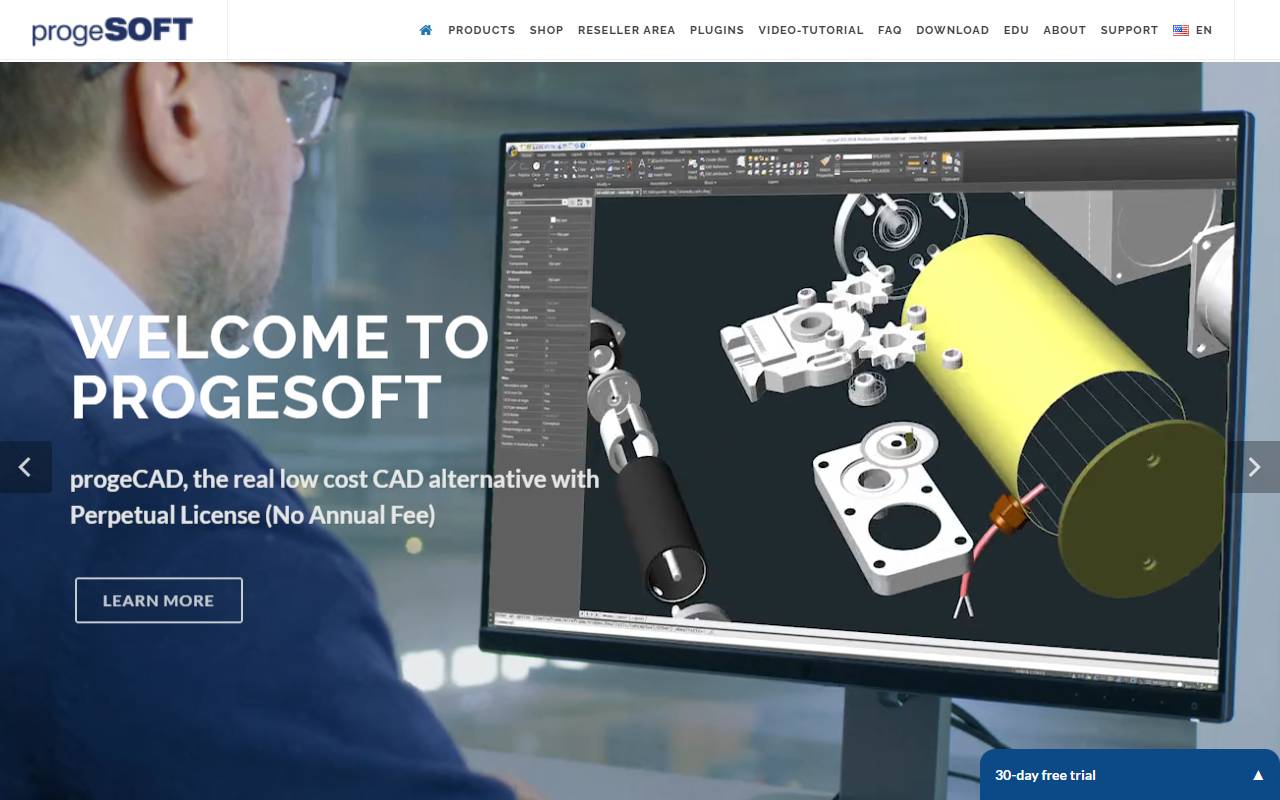The width and height of the screenshot is (1280, 800).
Task: Open the Download page
Action: click(953, 30)
